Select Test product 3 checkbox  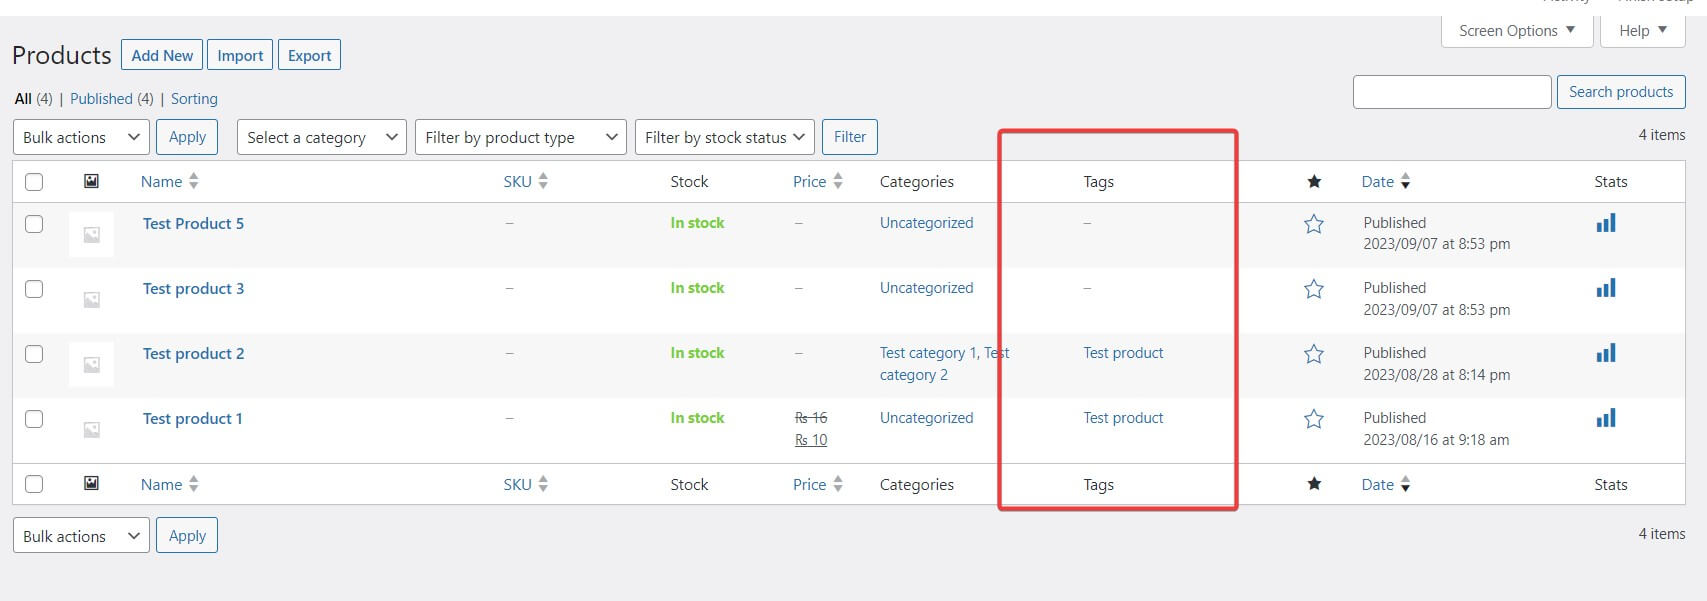pyautogui.click(x=34, y=289)
